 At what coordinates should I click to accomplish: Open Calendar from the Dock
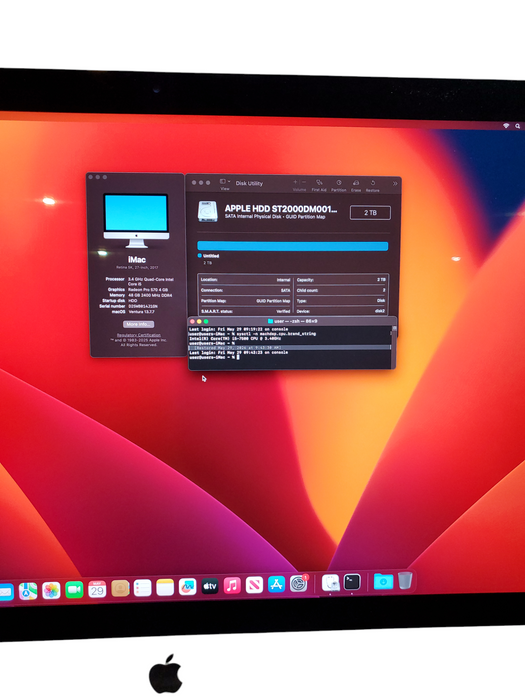click(x=97, y=589)
